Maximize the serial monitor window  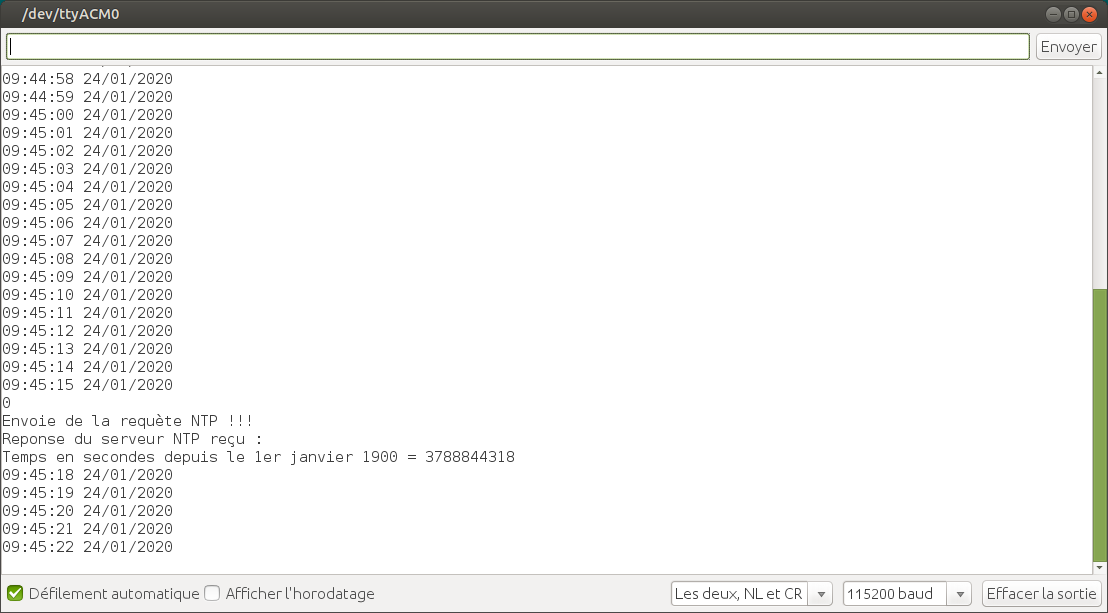(x=1071, y=14)
